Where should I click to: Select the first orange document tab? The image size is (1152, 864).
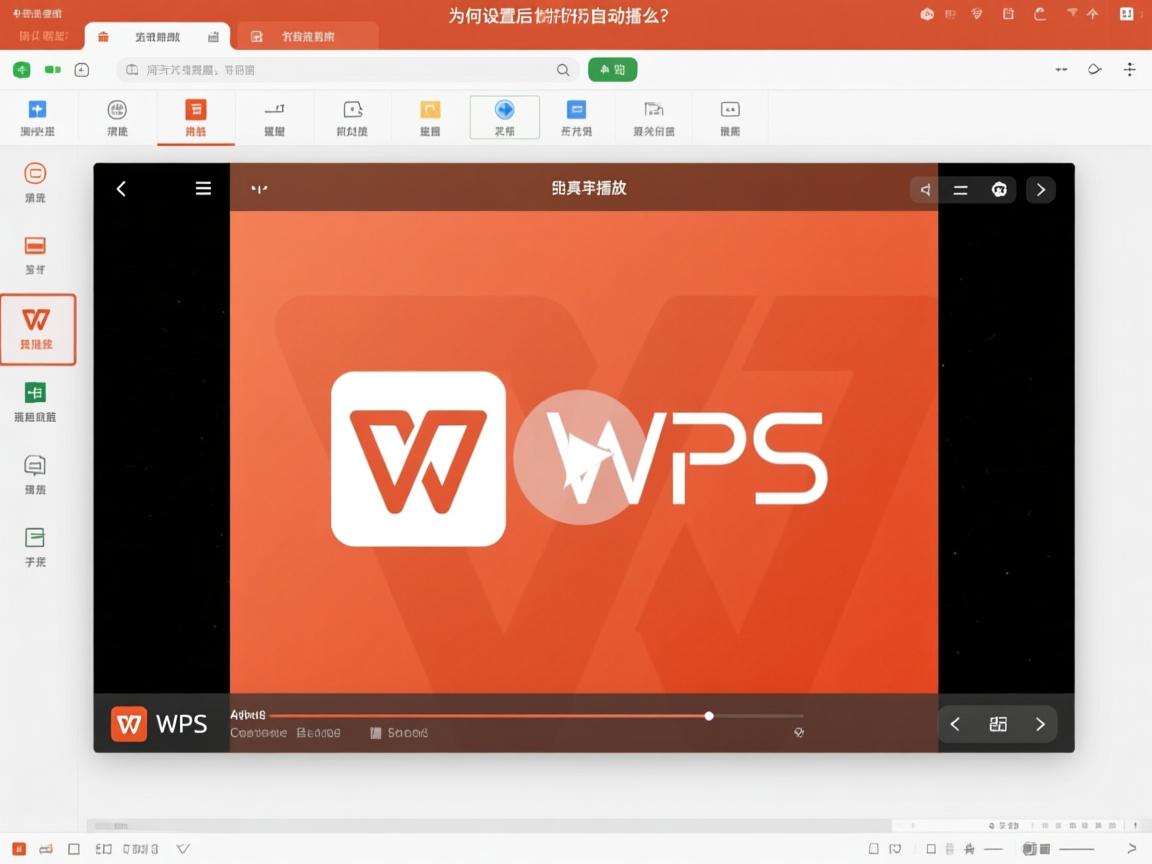[x=160, y=35]
